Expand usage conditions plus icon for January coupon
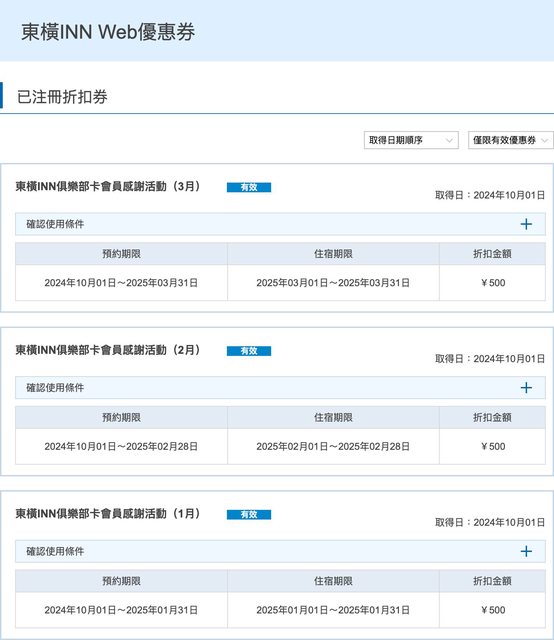 526,551
